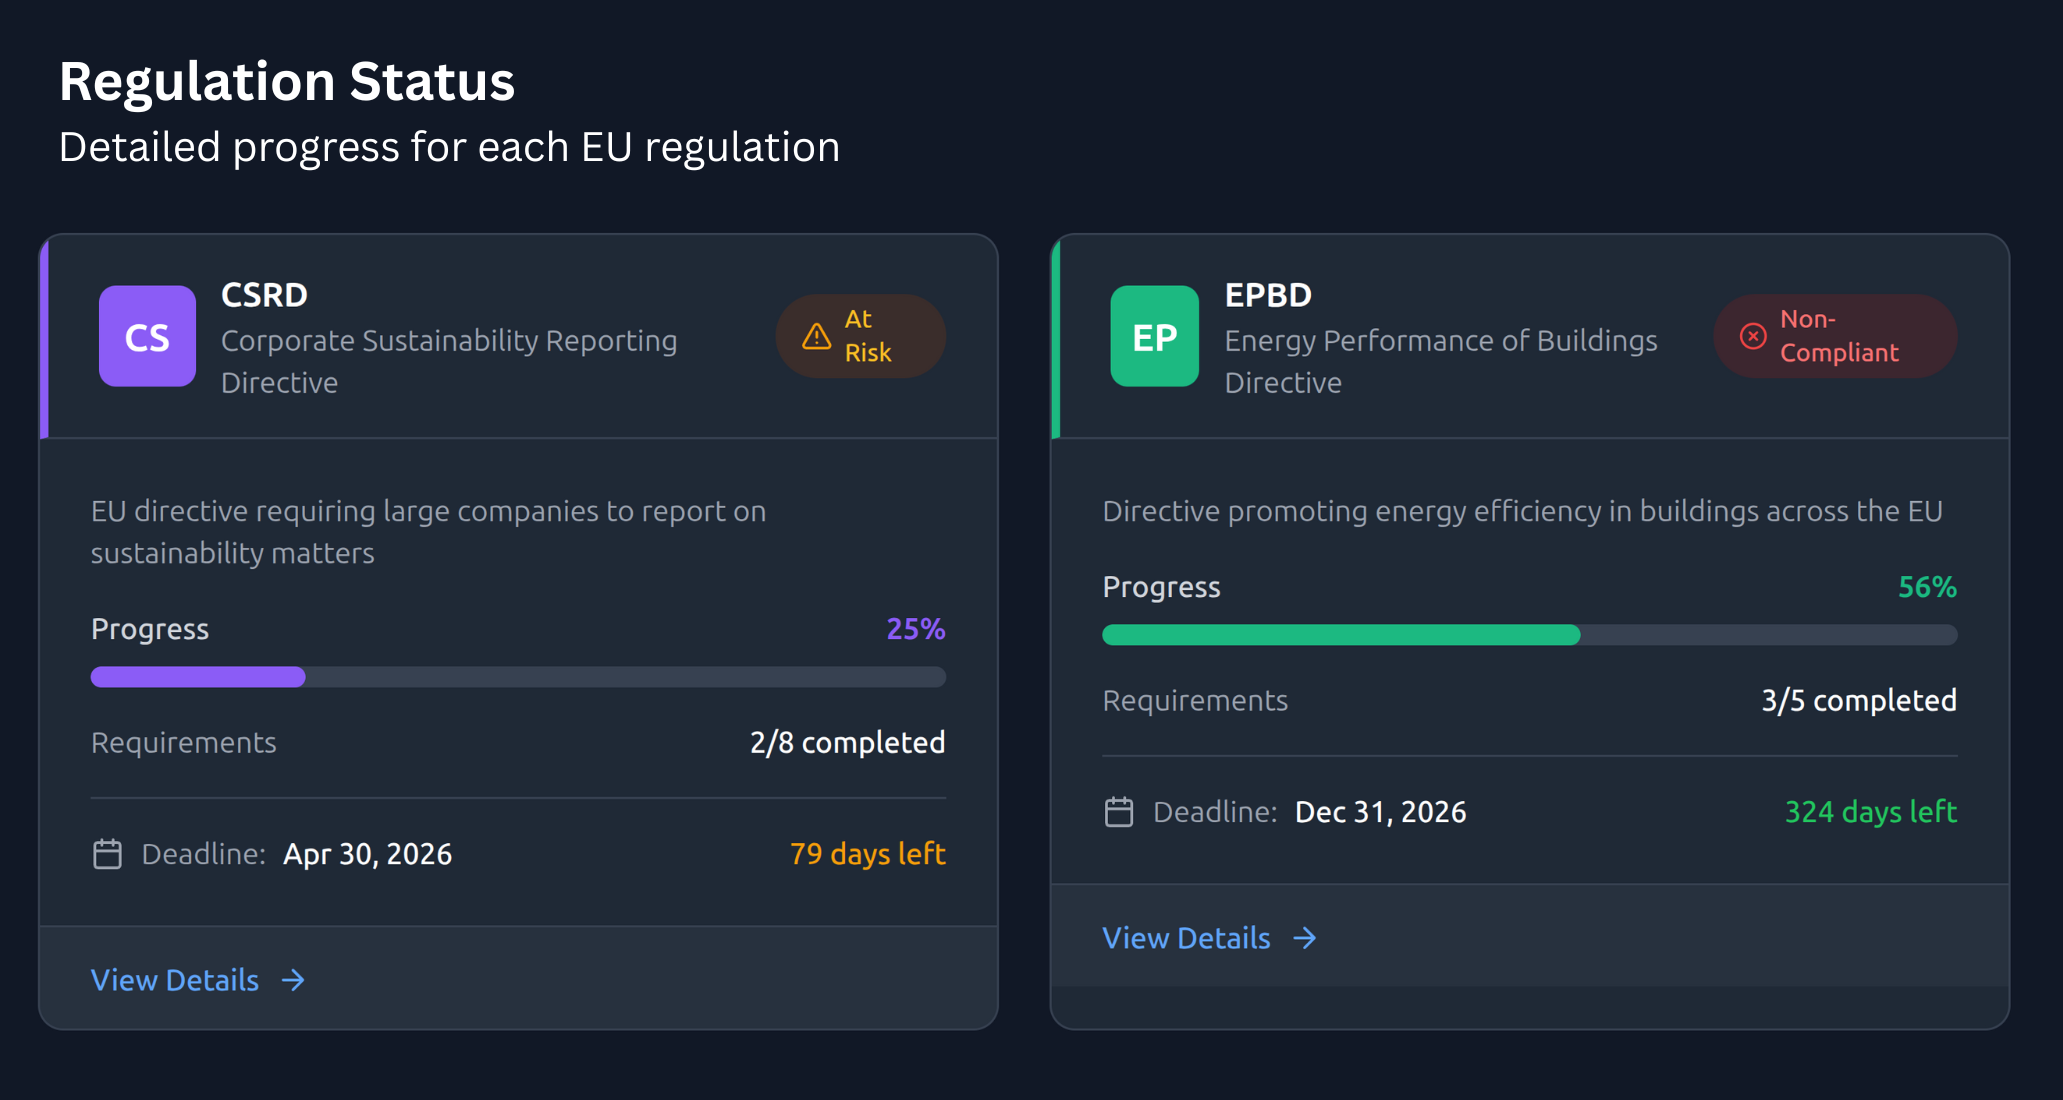This screenshot has width=2063, height=1100.
Task: Click the 3/5 completed requirements text
Action: click(1858, 701)
